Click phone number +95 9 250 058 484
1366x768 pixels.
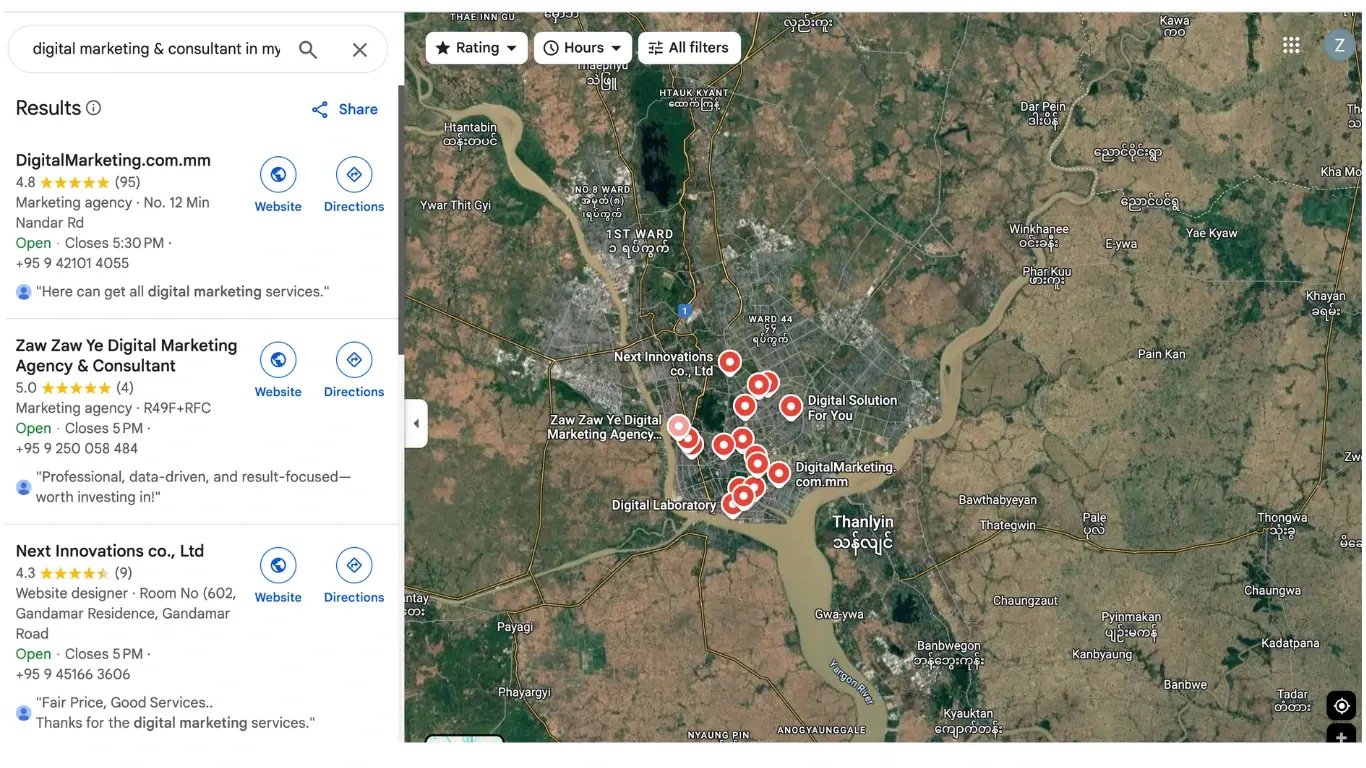tap(77, 448)
